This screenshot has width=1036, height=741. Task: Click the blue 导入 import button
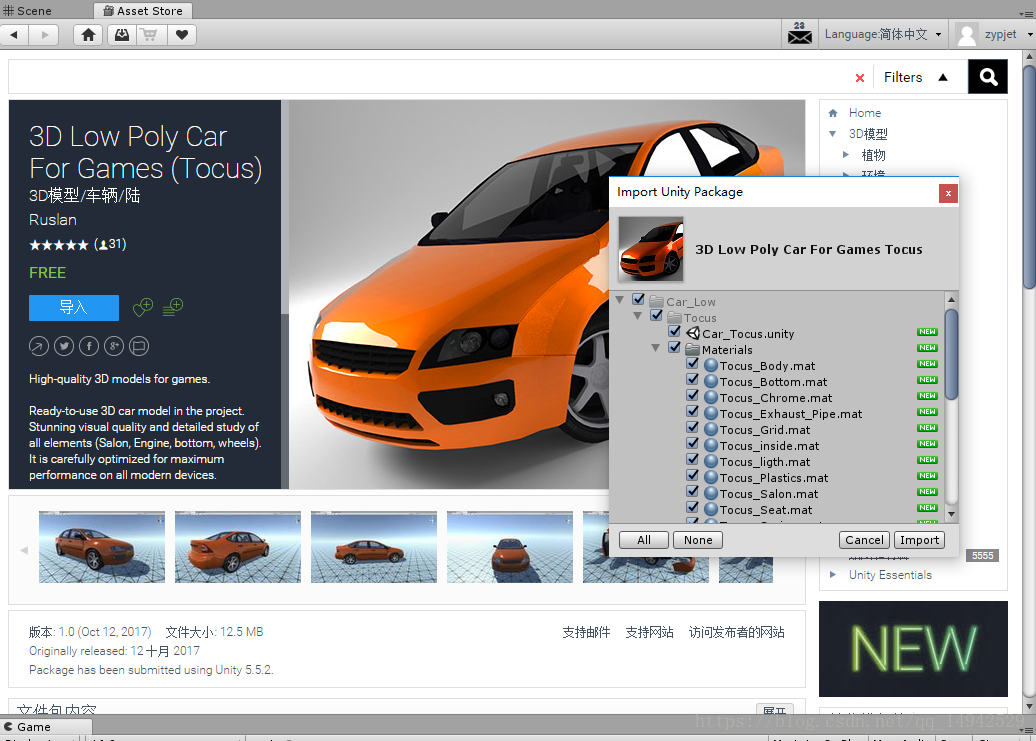(x=74, y=308)
